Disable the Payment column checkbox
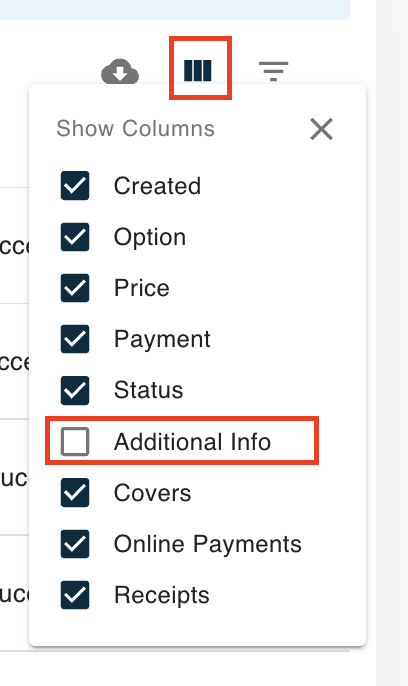The width and height of the screenshot is (408, 686). (x=75, y=339)
